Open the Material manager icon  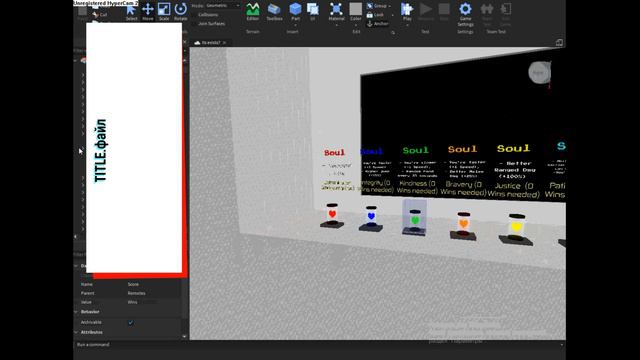point(336,10)
